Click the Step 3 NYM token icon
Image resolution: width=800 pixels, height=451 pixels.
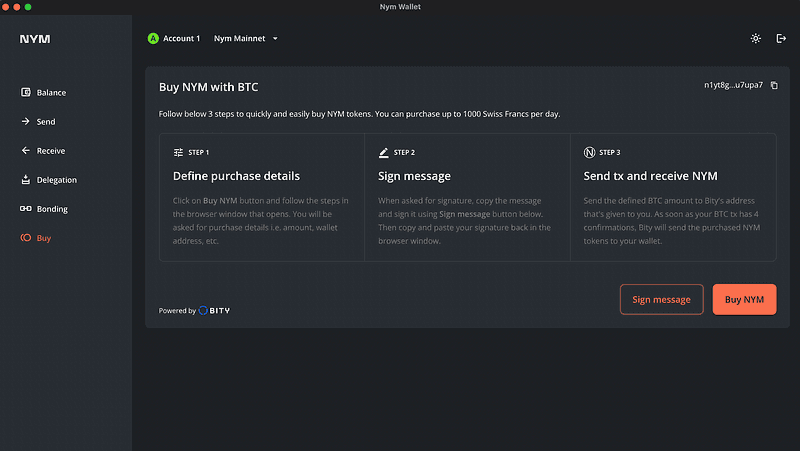589,152
